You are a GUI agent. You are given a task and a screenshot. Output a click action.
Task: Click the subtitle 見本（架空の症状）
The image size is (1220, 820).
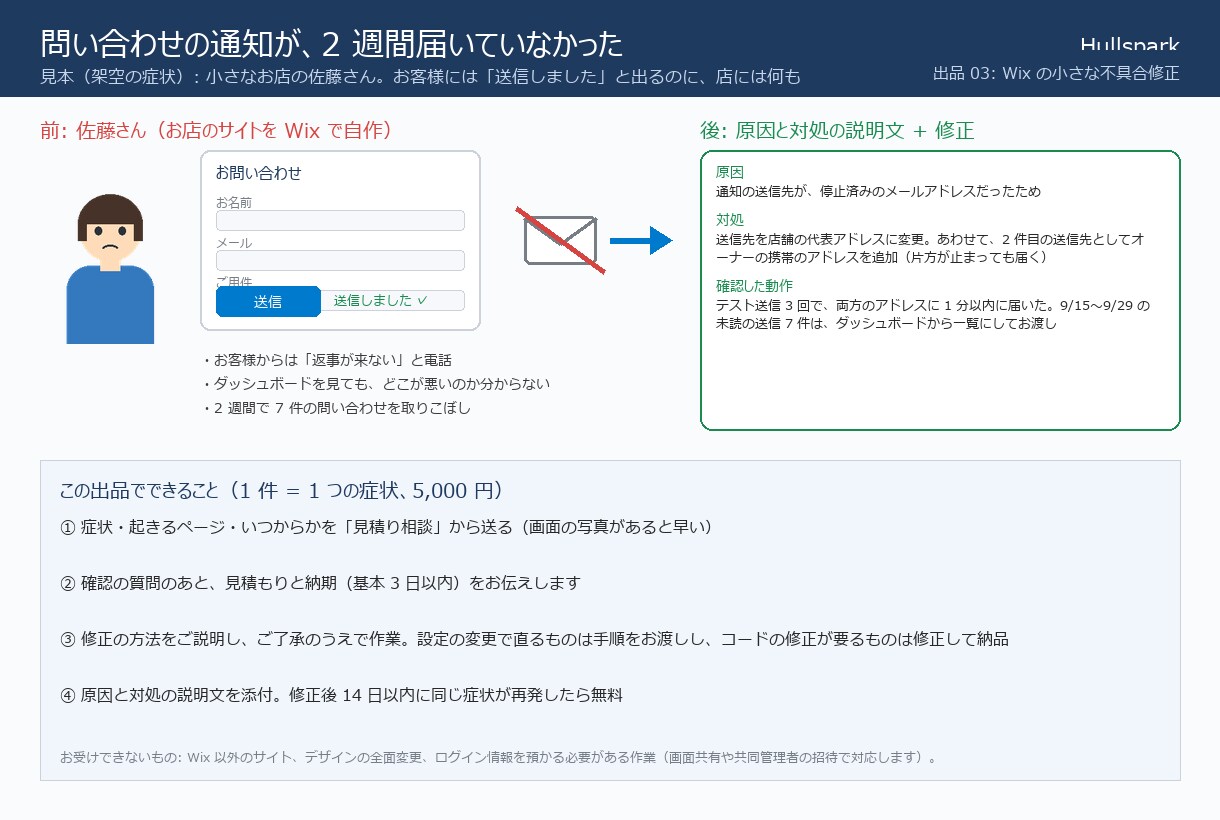click(420, 76)
